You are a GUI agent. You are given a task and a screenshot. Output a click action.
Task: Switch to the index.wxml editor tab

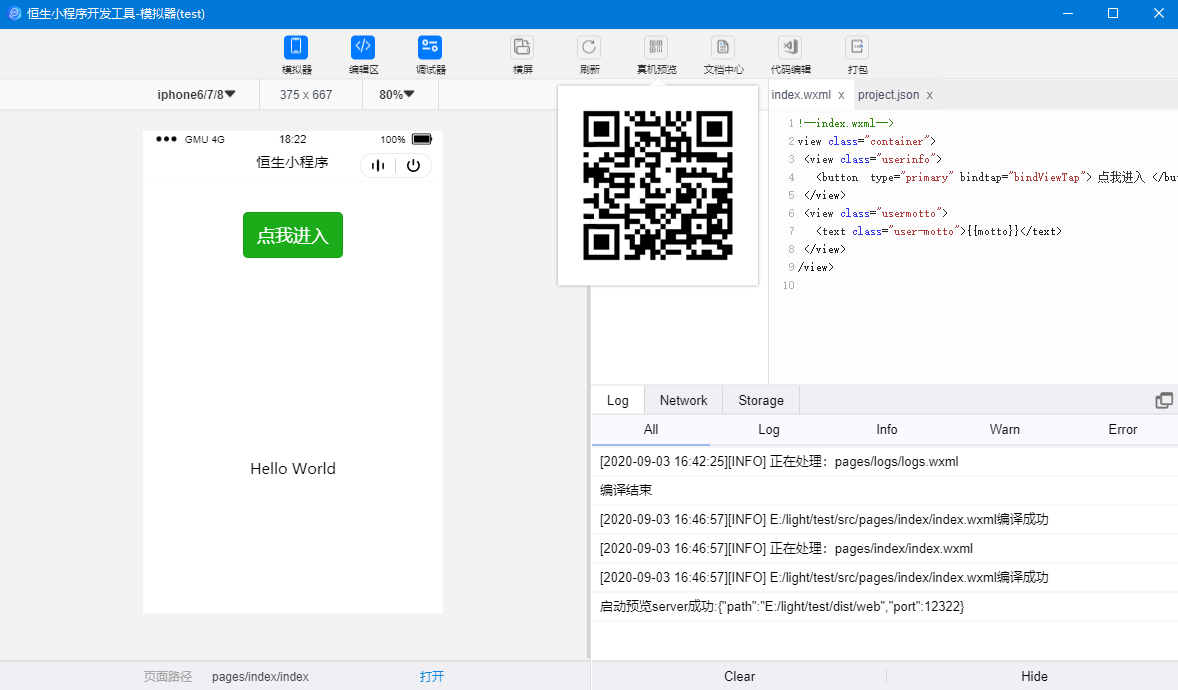pos(801,95)
